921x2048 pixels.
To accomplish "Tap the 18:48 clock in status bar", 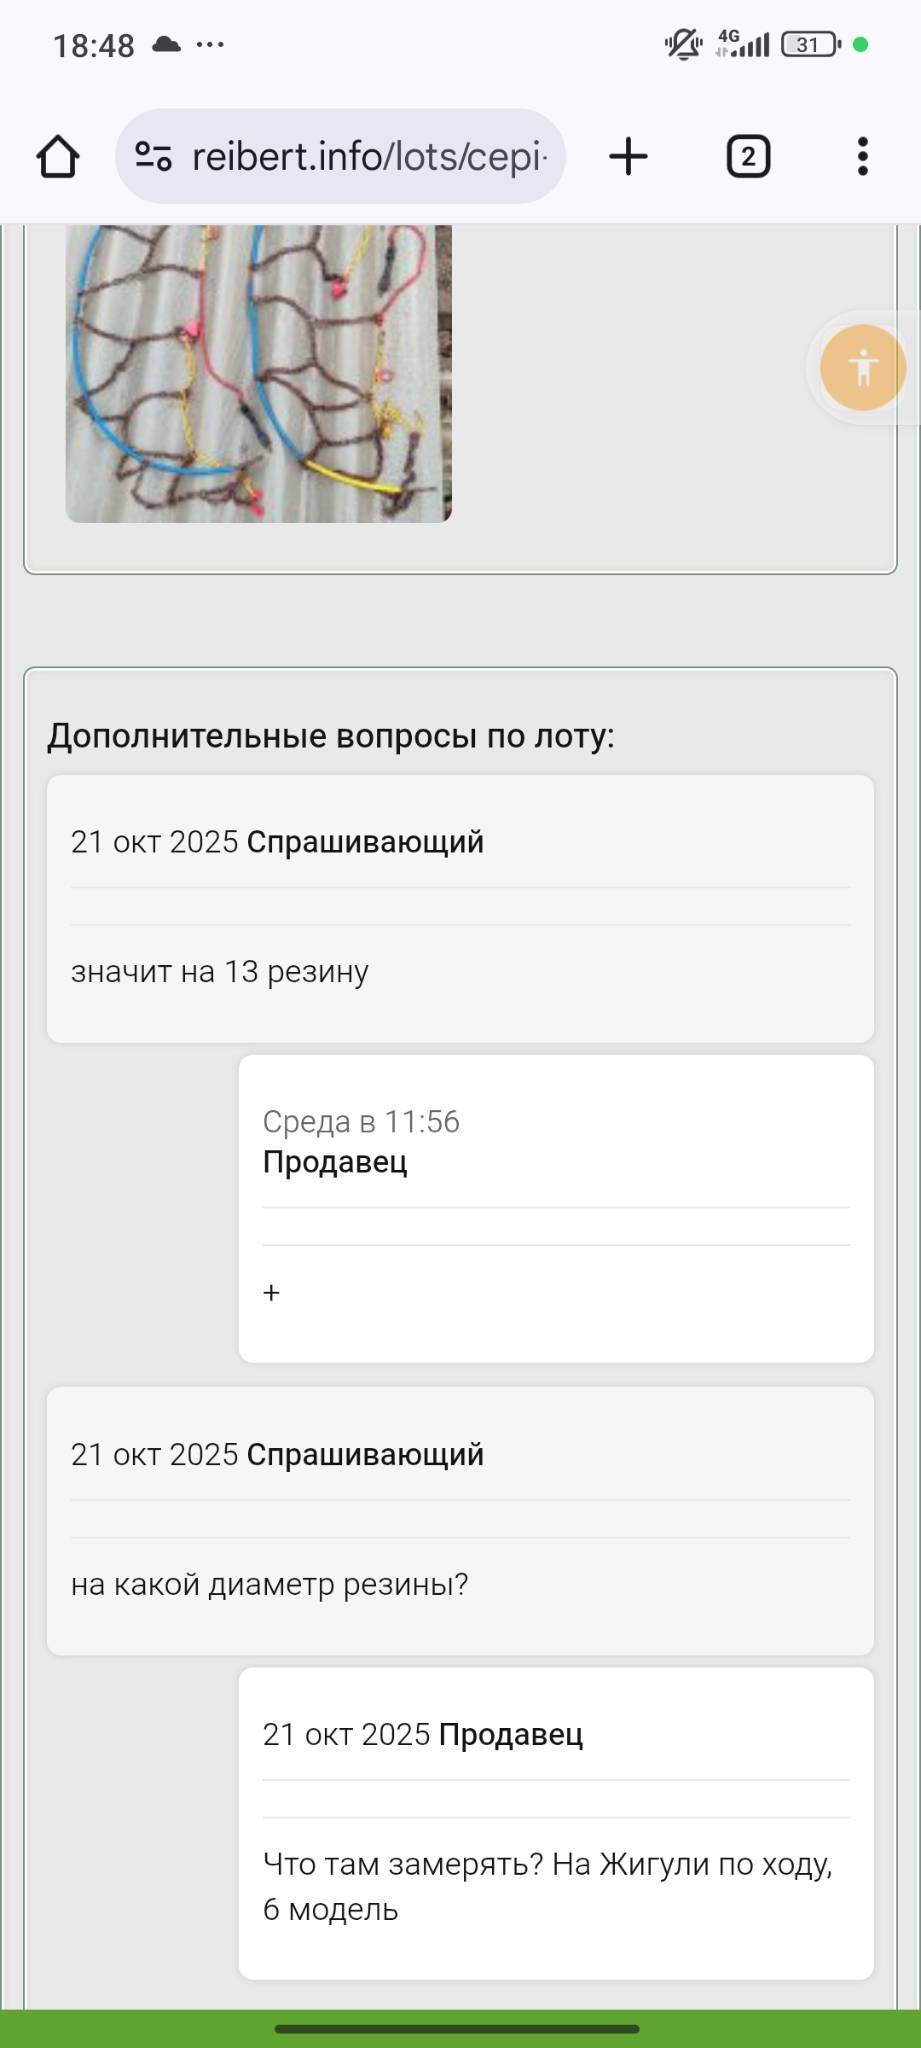I will 93,46.
